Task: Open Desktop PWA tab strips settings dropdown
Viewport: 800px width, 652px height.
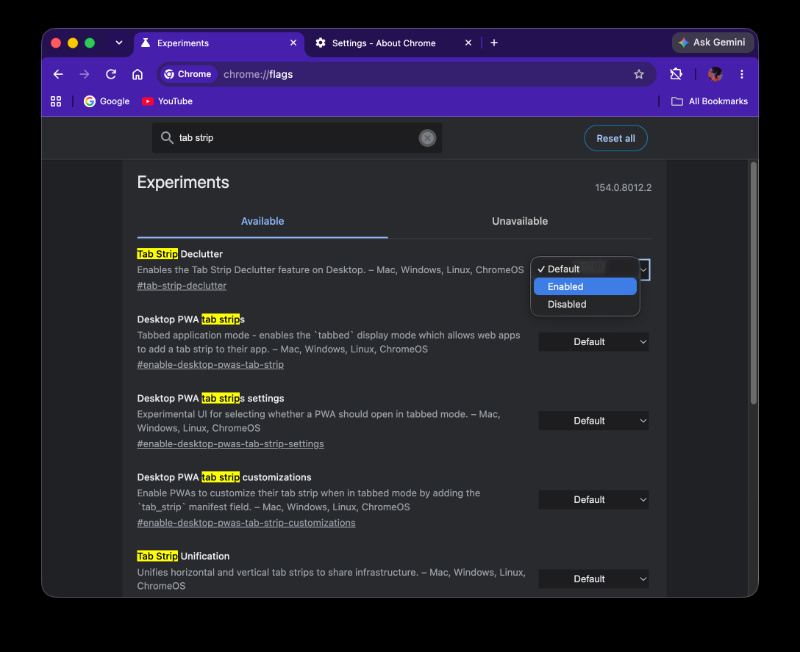Action: pos(594,421)
